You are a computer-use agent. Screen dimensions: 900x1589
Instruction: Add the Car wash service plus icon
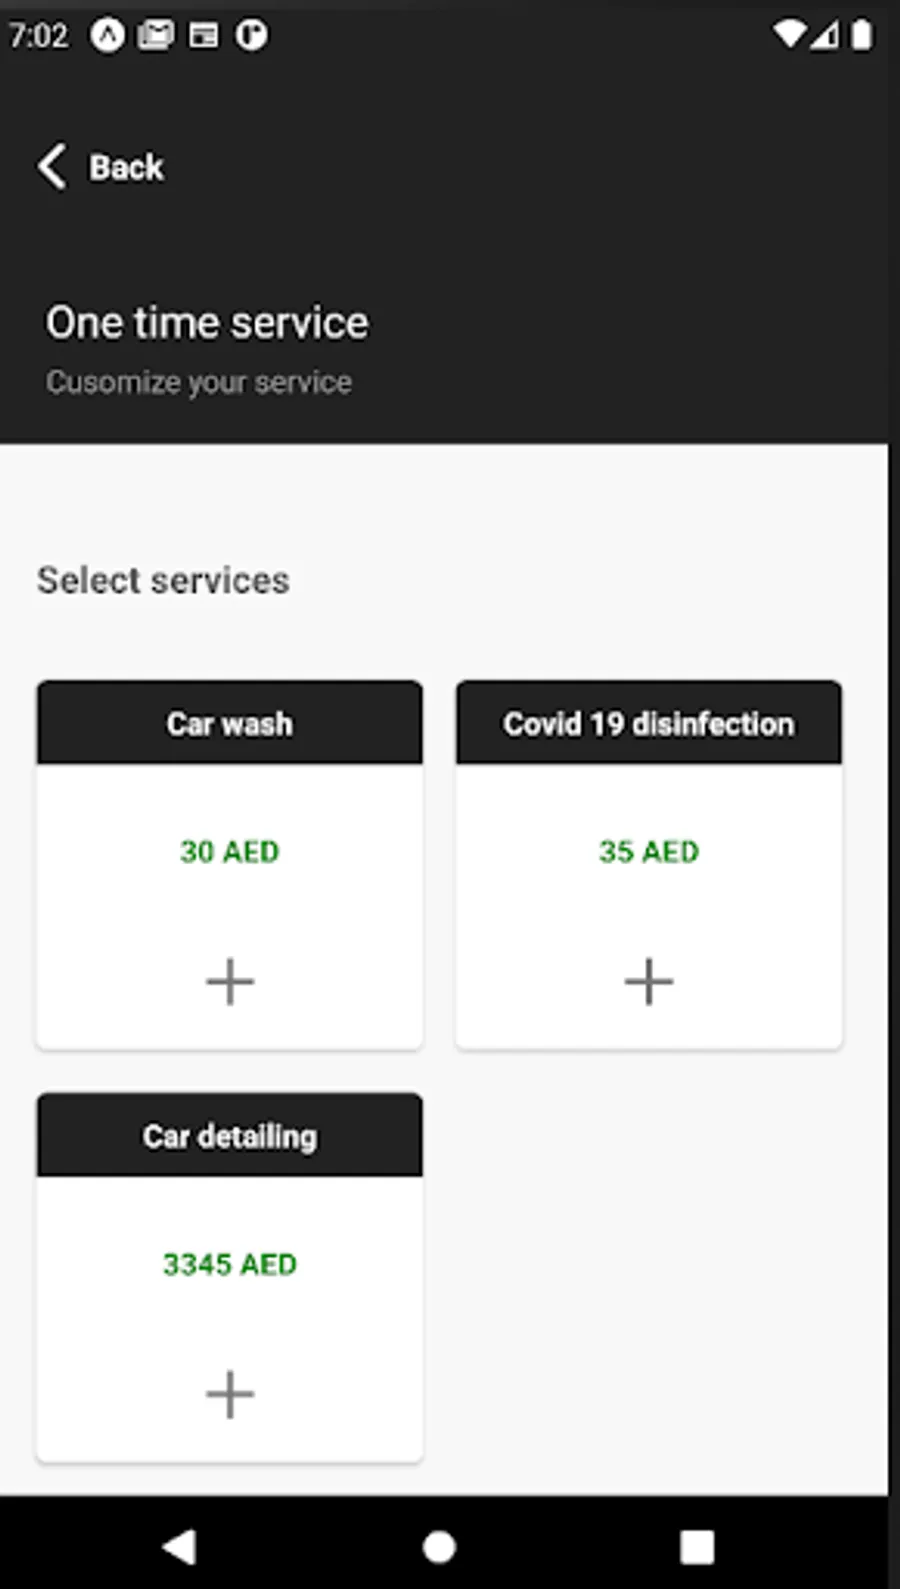(x=230, y=981)
